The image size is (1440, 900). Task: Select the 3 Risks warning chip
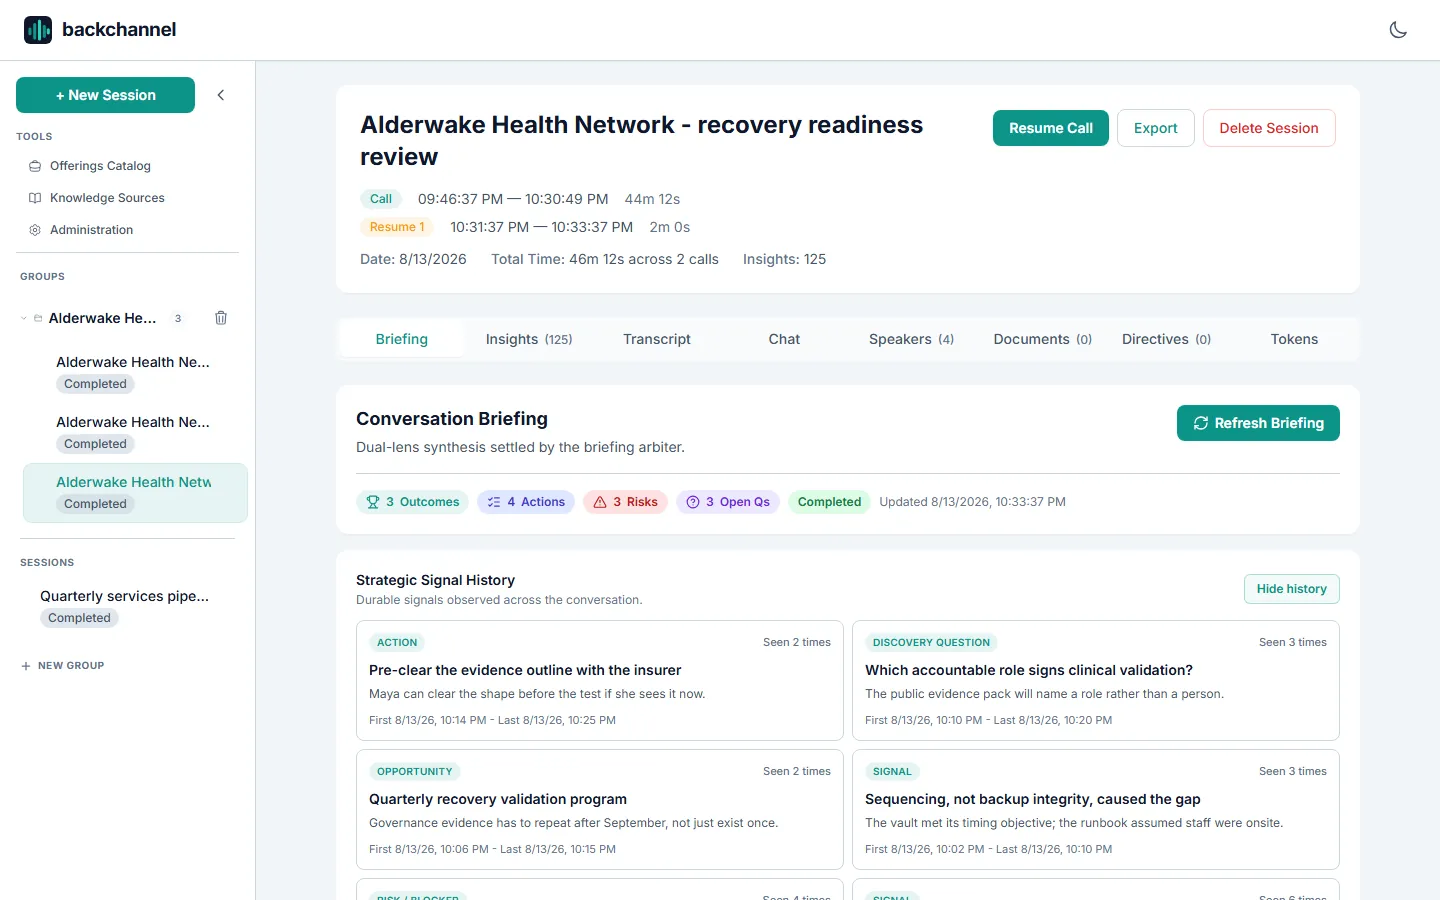point(625,502)
